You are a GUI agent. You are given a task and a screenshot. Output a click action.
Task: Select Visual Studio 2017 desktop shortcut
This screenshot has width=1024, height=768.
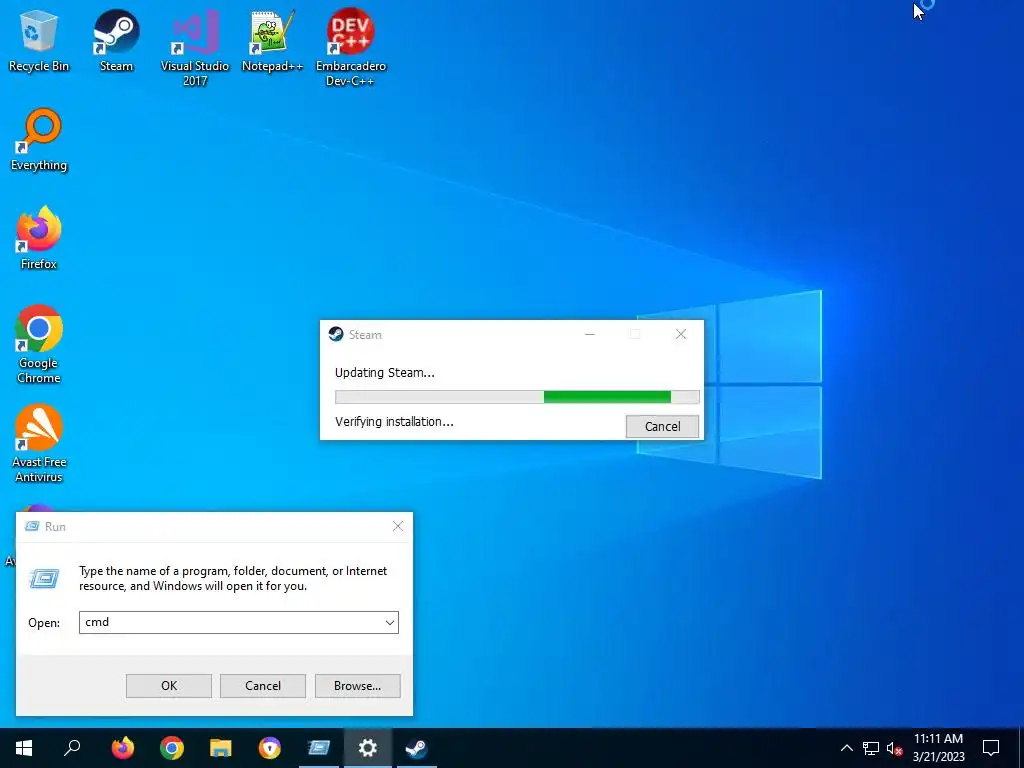point(195,48)
